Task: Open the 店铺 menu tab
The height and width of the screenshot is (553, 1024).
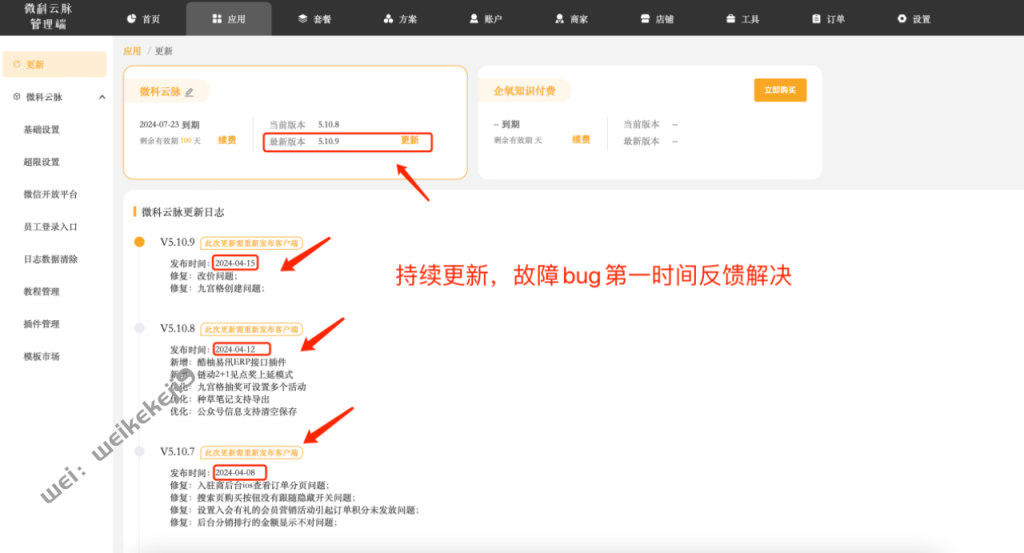Action: click(x=657, y=19)
